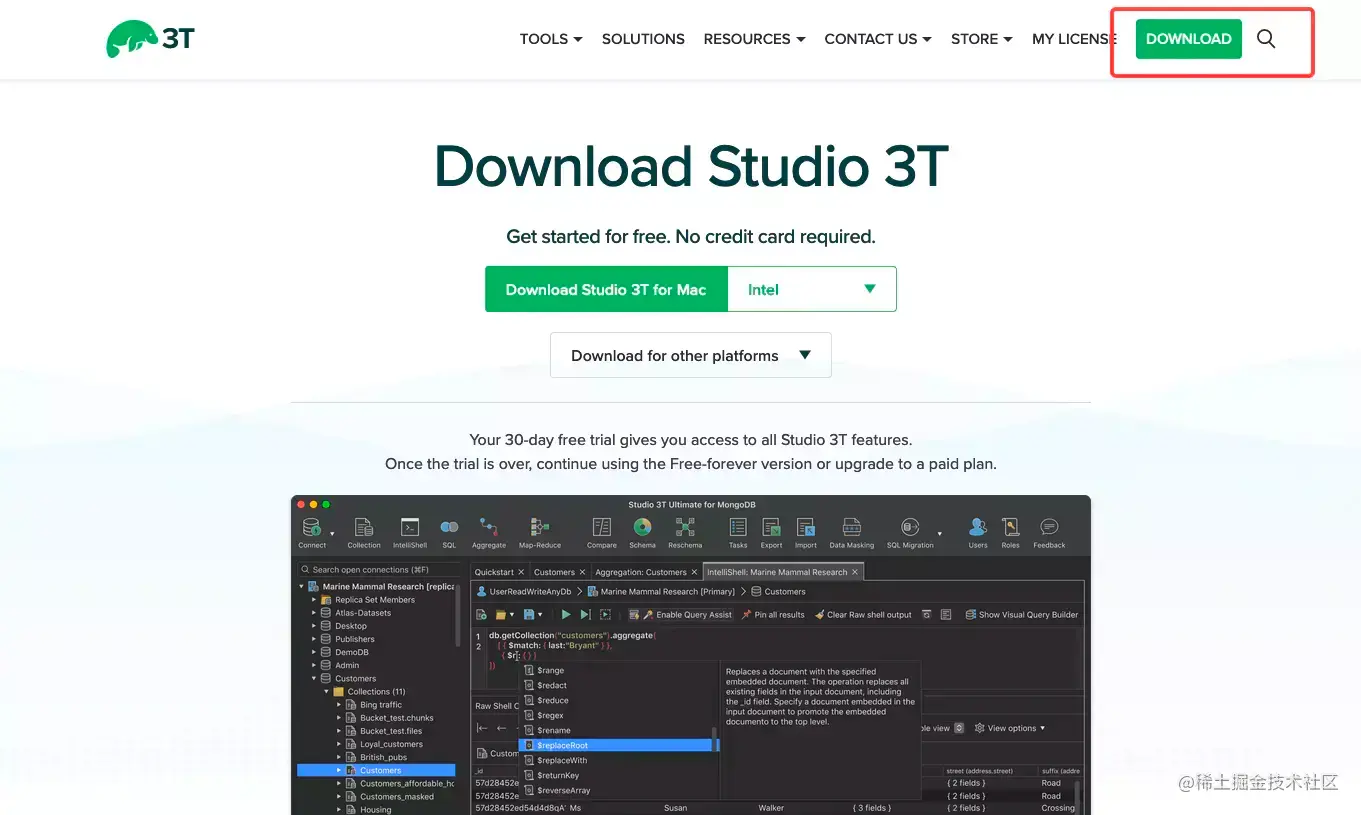Click Marine Mammal Research [Primary] breadcrumb
Screen dimensions: 1361x815
[x=661, y=592]
